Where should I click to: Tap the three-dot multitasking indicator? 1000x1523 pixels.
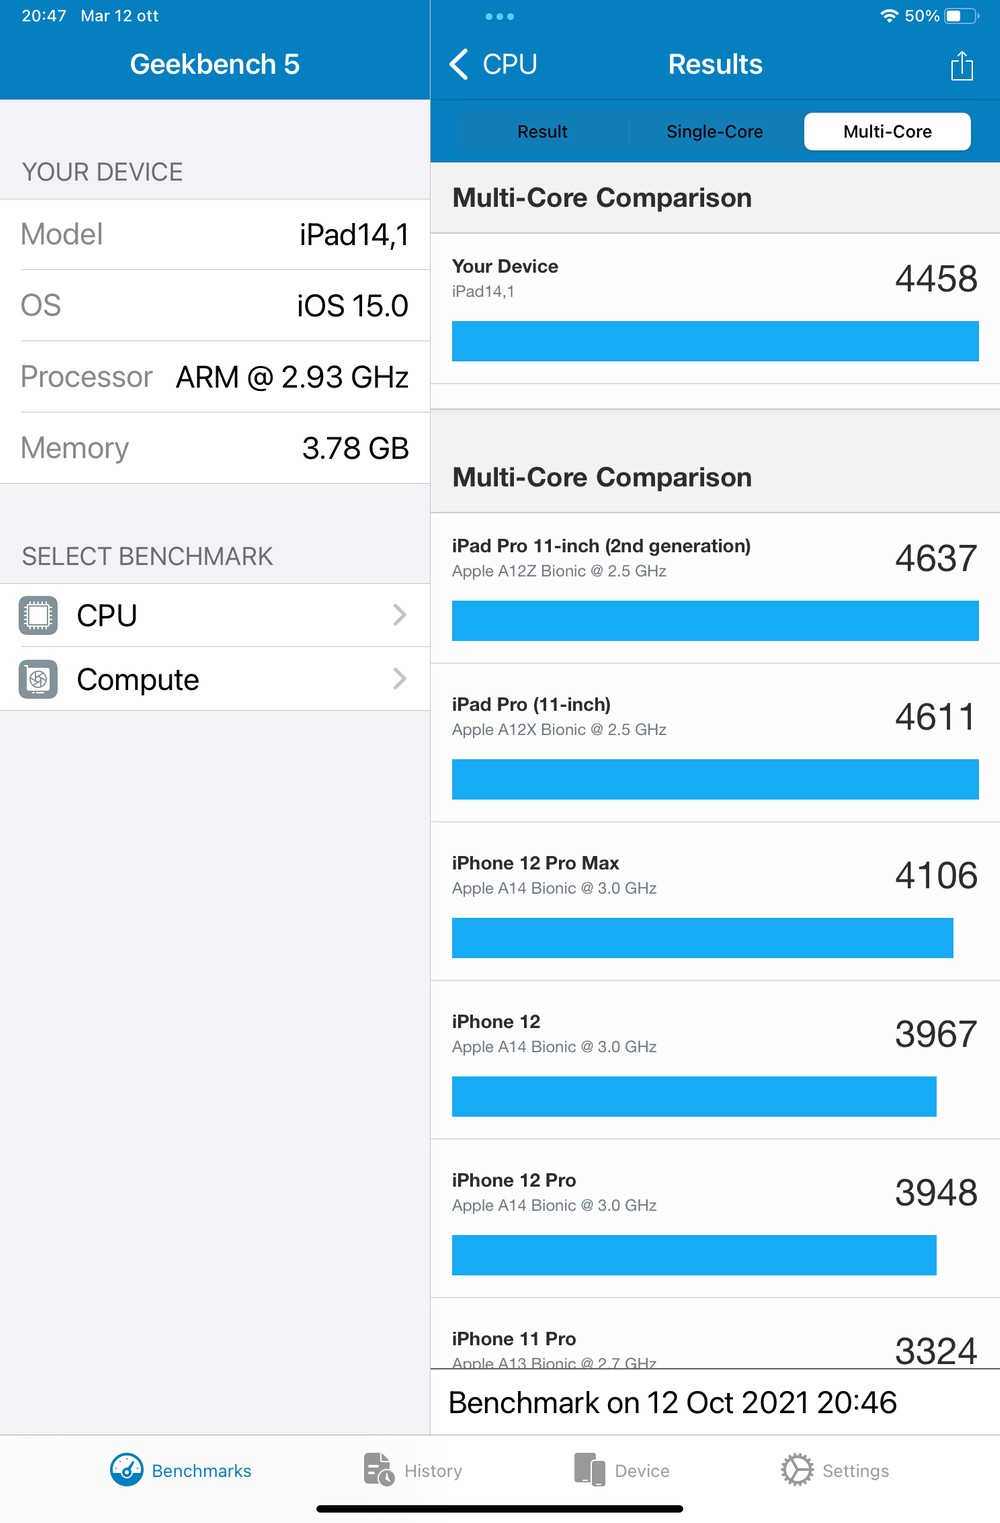499,16
